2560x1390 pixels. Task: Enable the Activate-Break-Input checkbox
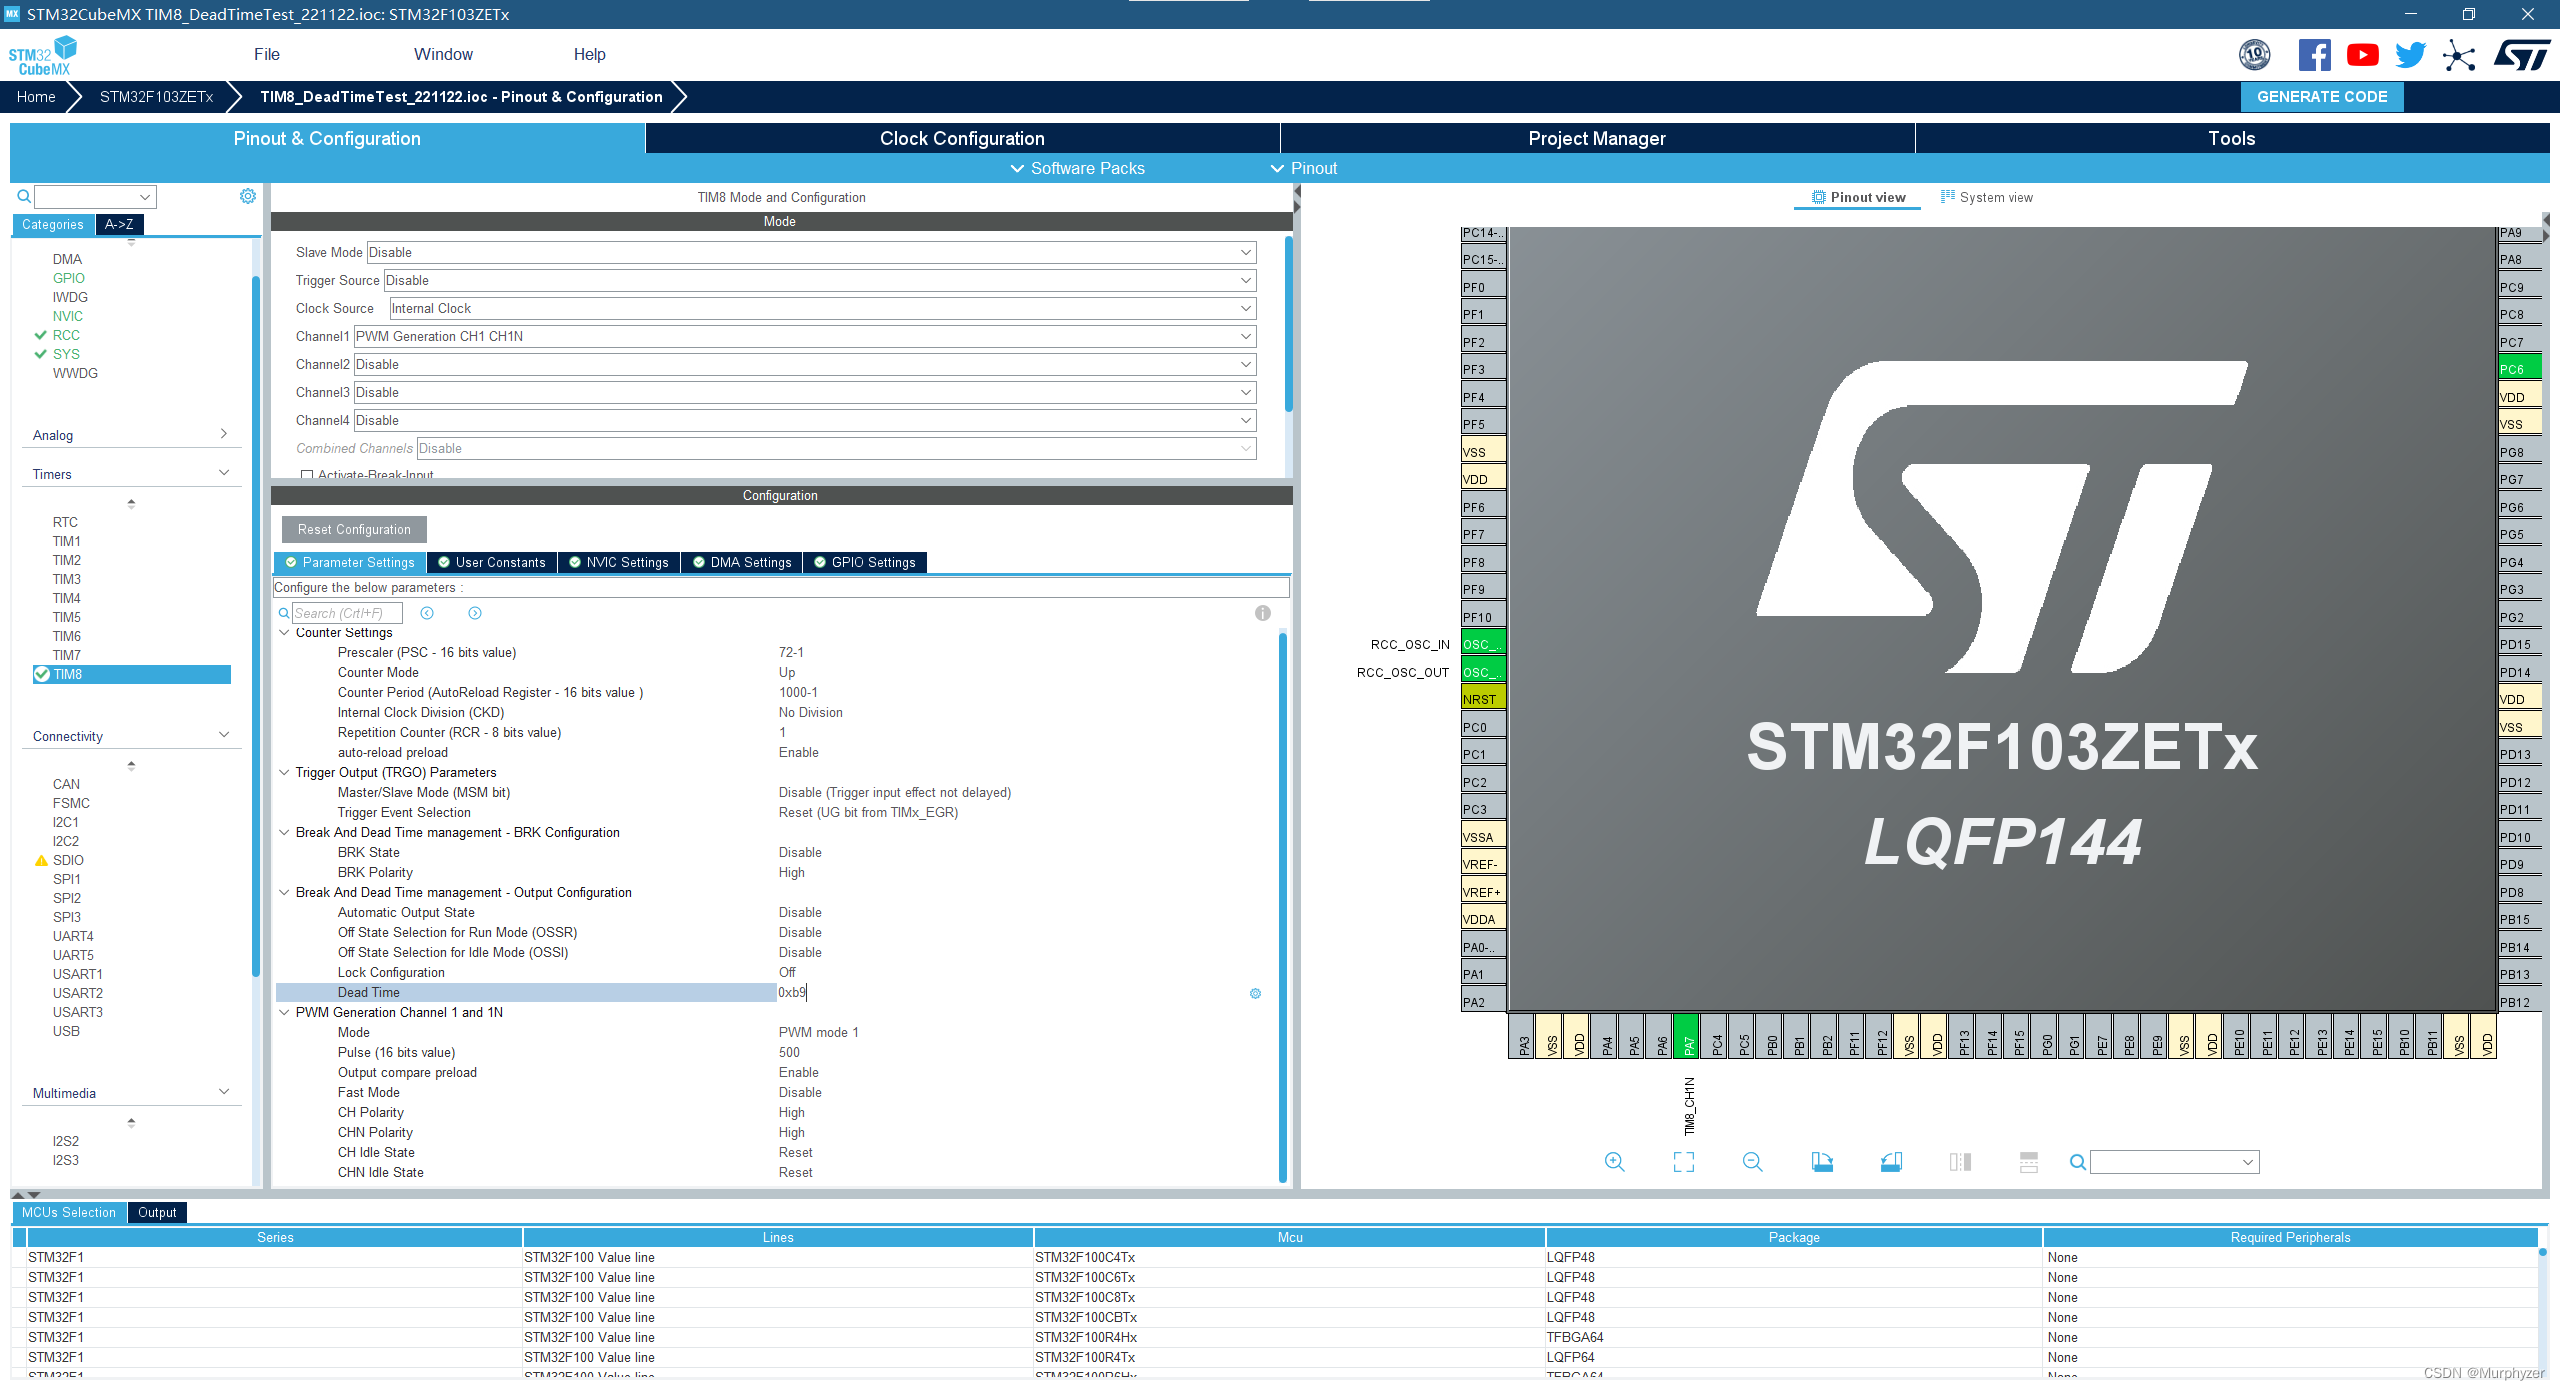pyautogui.click(x=307, y=475)
